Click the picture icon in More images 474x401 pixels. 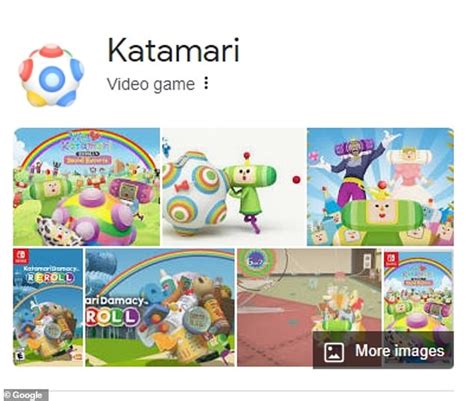click(334, 352)
